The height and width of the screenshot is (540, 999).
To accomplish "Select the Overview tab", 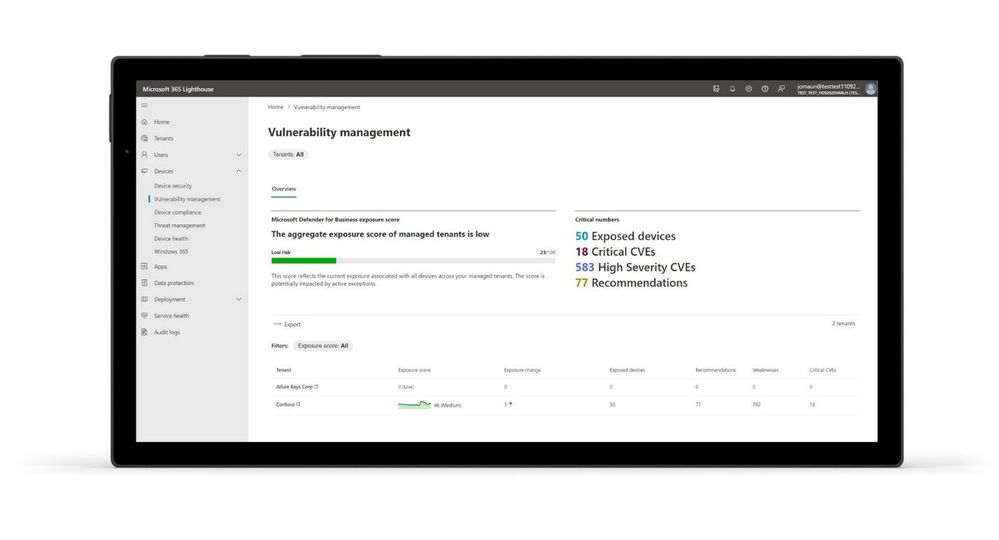I will 284,189.
